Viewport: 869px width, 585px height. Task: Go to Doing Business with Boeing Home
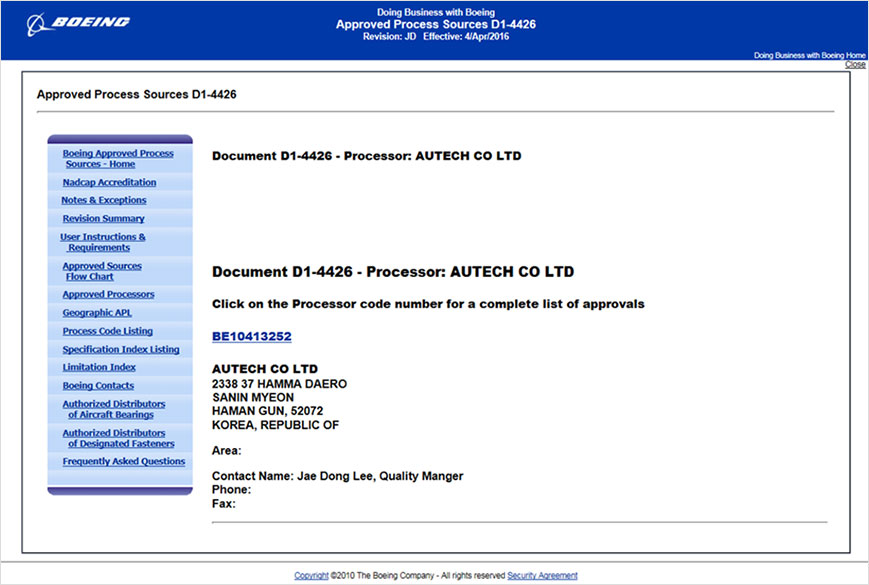pyautogui.click(x=809, y=55)
